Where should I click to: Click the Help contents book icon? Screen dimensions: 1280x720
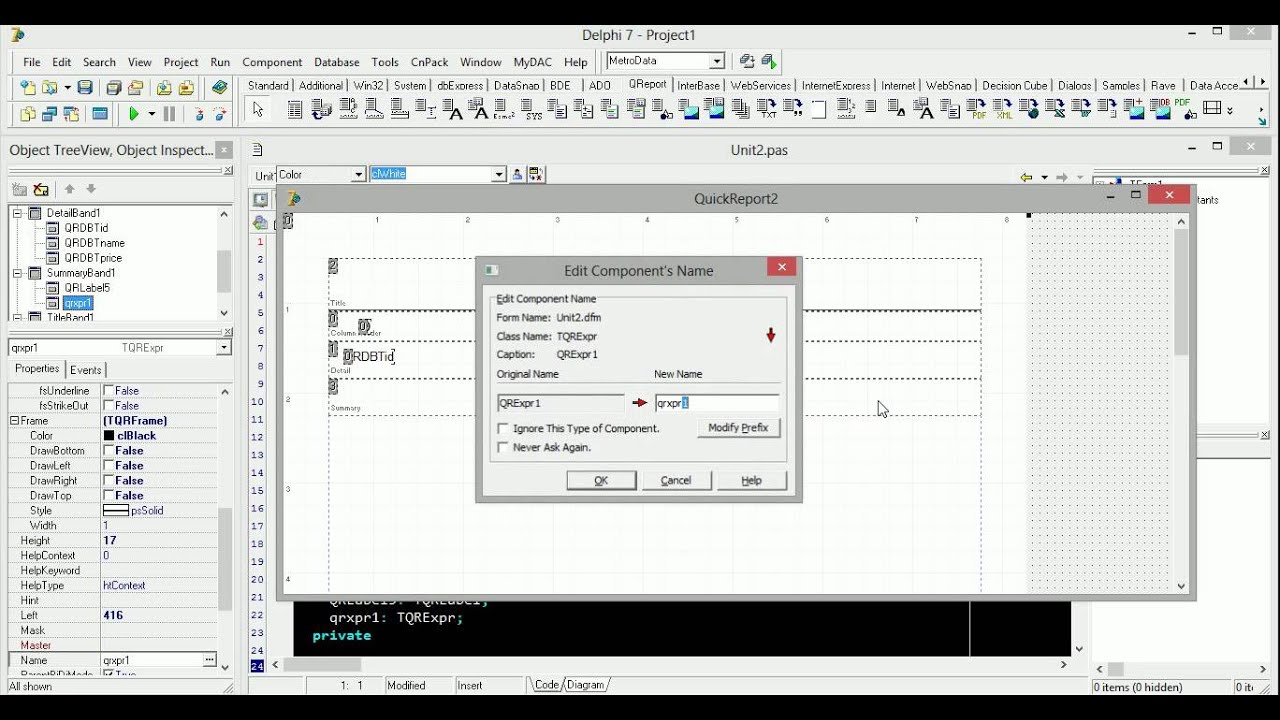220,88
